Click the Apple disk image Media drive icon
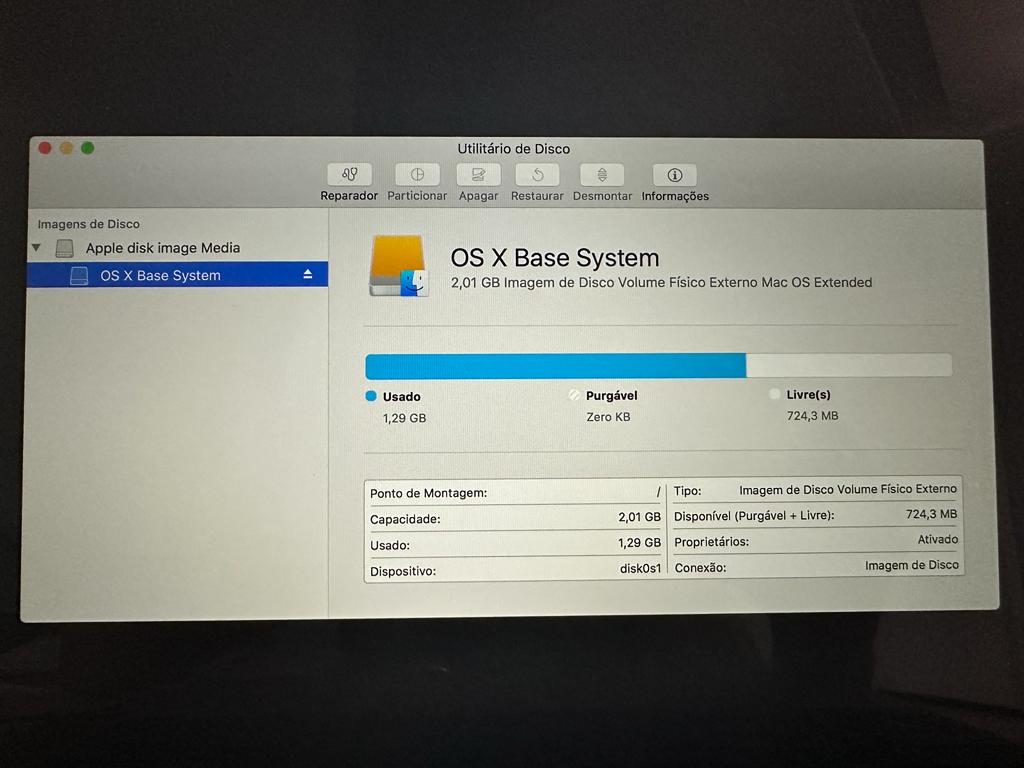 tap(65, 248)
